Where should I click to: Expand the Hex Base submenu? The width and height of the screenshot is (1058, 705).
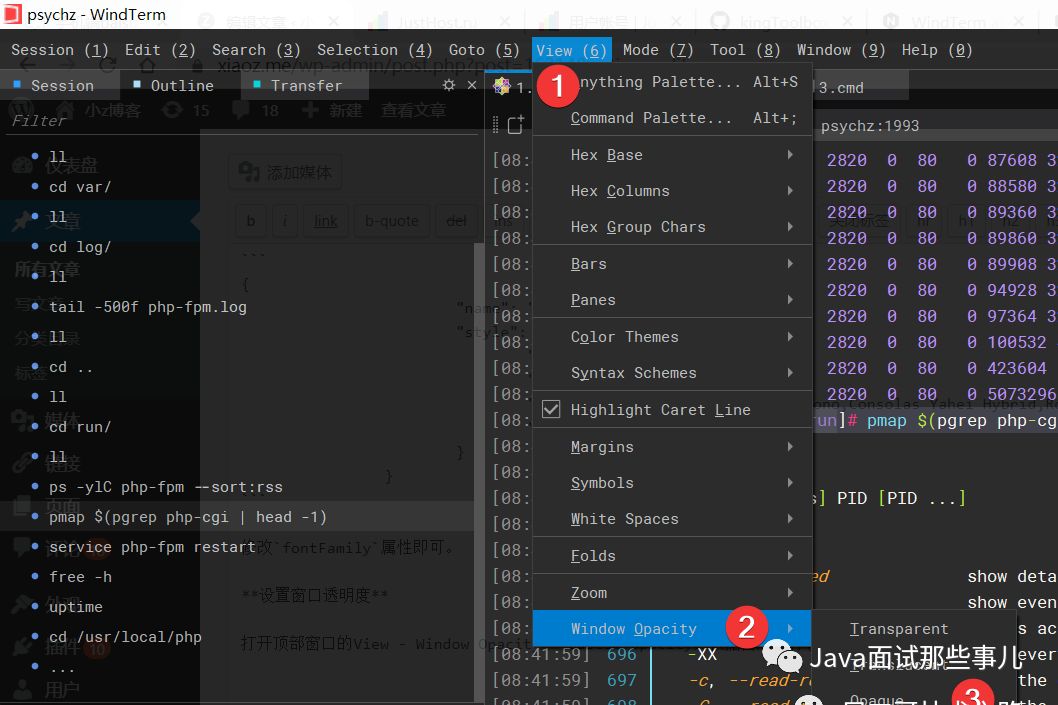(x=673, y=155)
